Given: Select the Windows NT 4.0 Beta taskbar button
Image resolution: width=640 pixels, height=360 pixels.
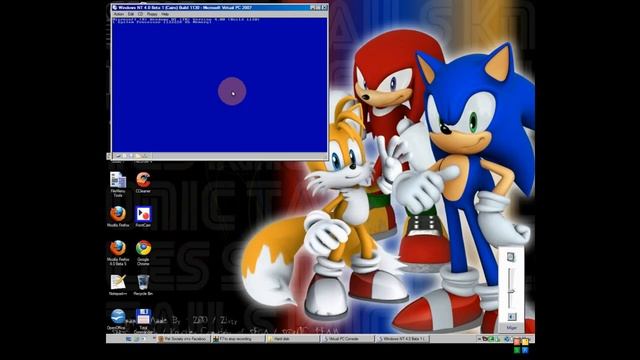Looking at the screenshot, I should (401, 339).
